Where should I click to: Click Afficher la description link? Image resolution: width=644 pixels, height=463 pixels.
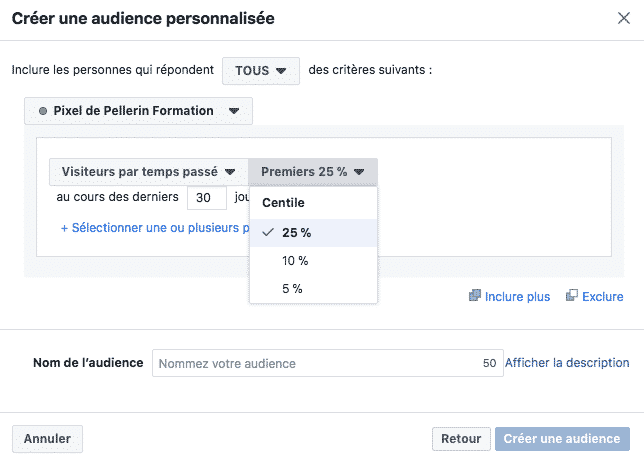tap(567, 363)
